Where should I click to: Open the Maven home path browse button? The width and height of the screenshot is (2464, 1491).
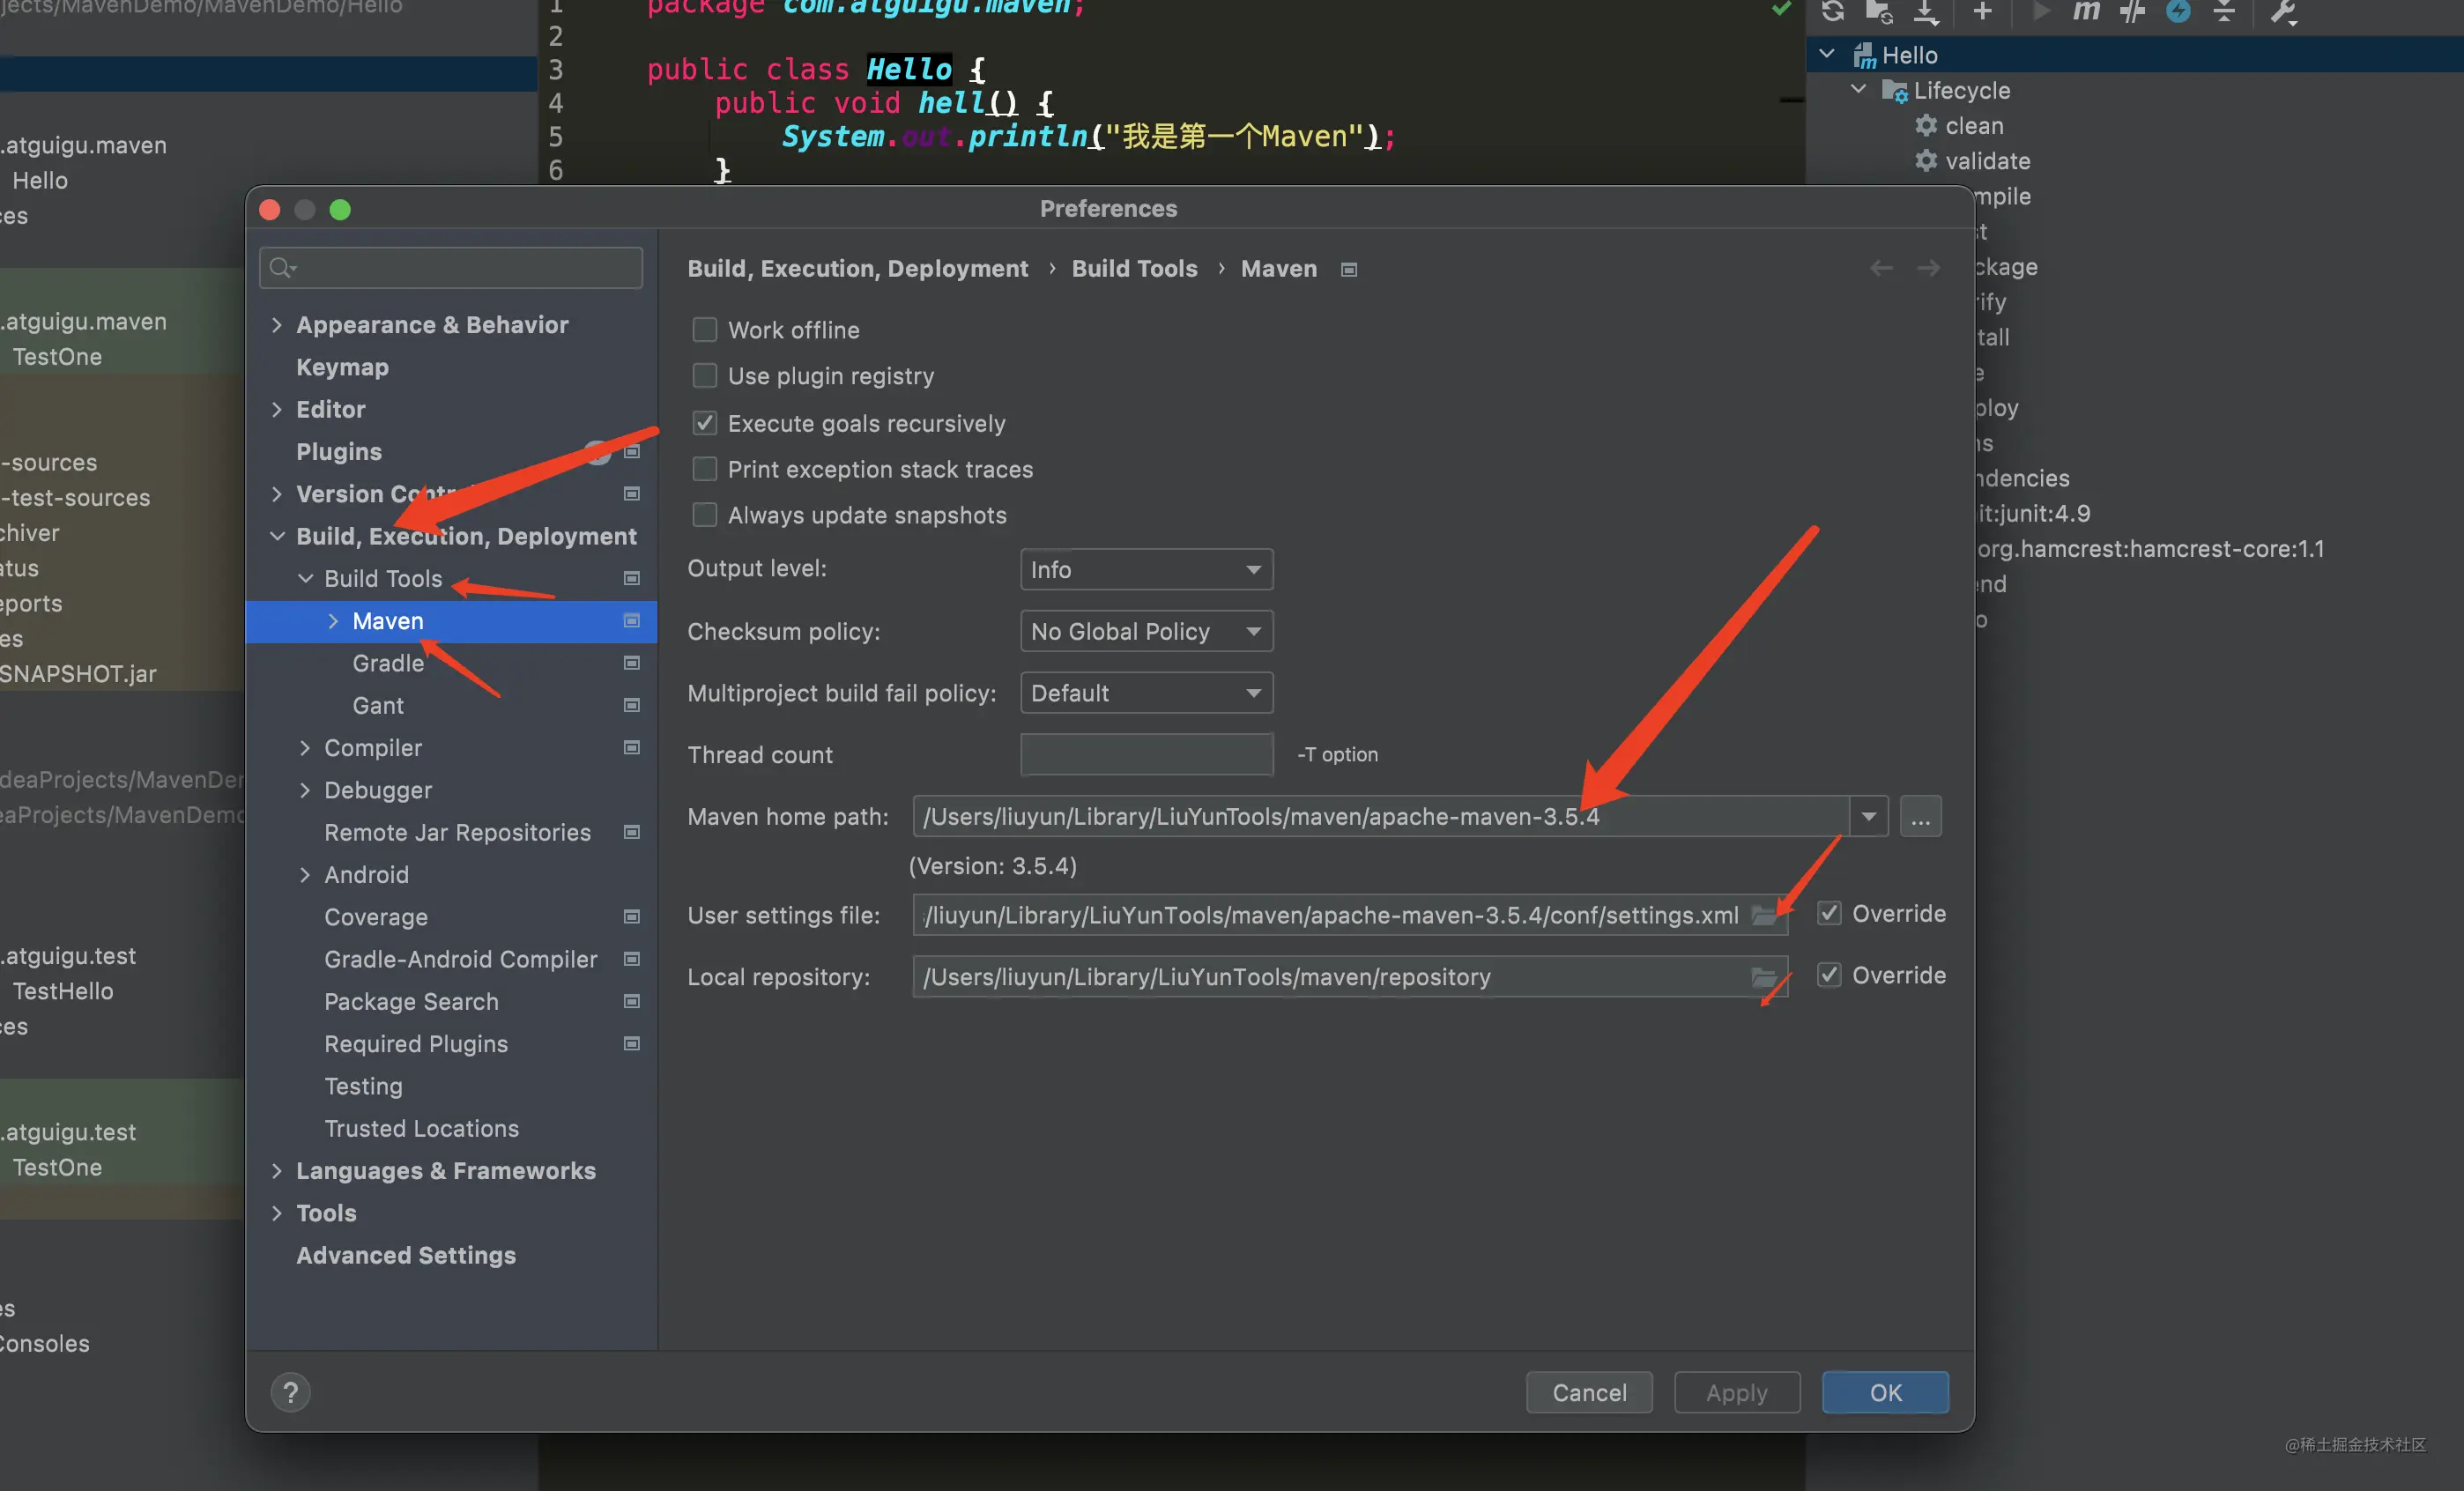pos(1920,817)
